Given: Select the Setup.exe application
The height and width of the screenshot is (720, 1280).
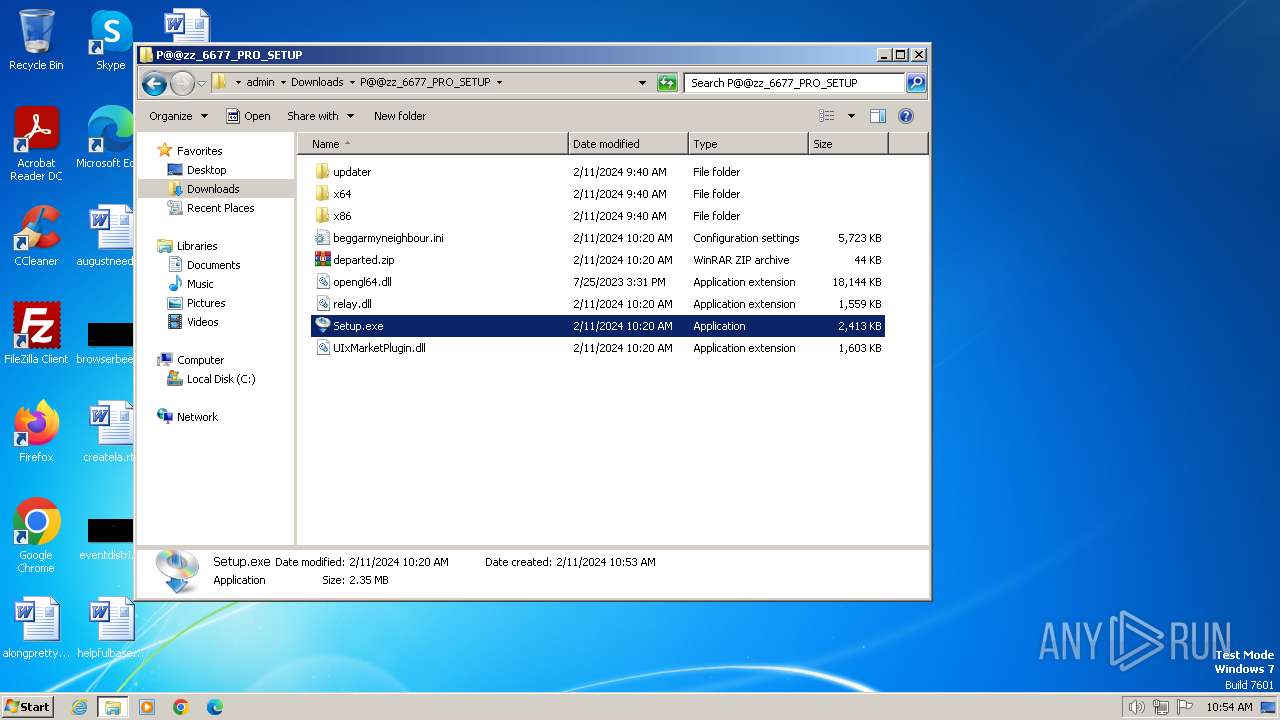Looking at the screenshot, I should [598, 326].
